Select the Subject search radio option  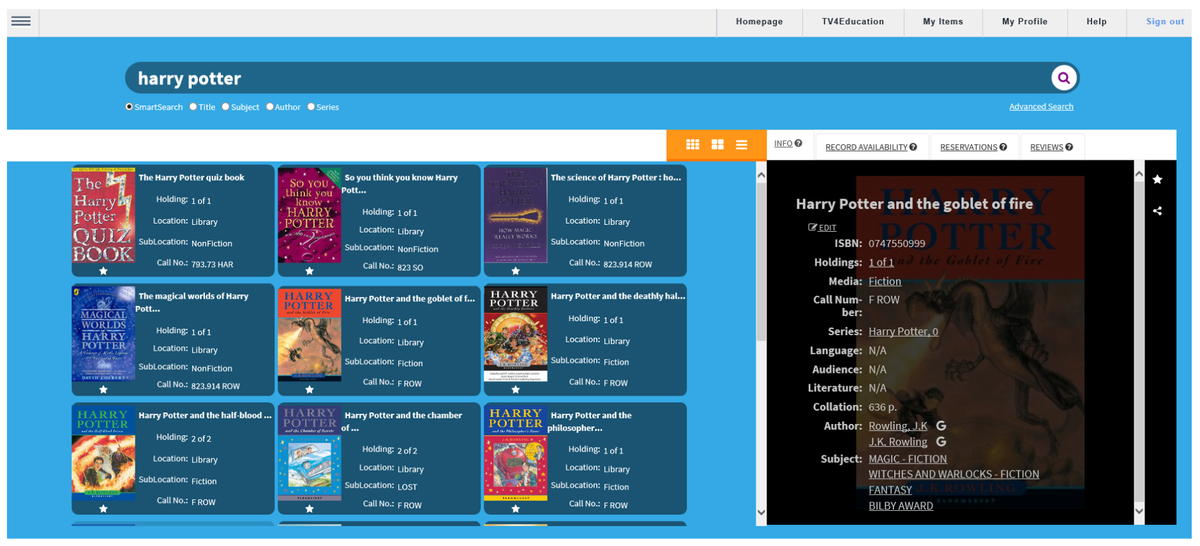(x=226, y=107)
